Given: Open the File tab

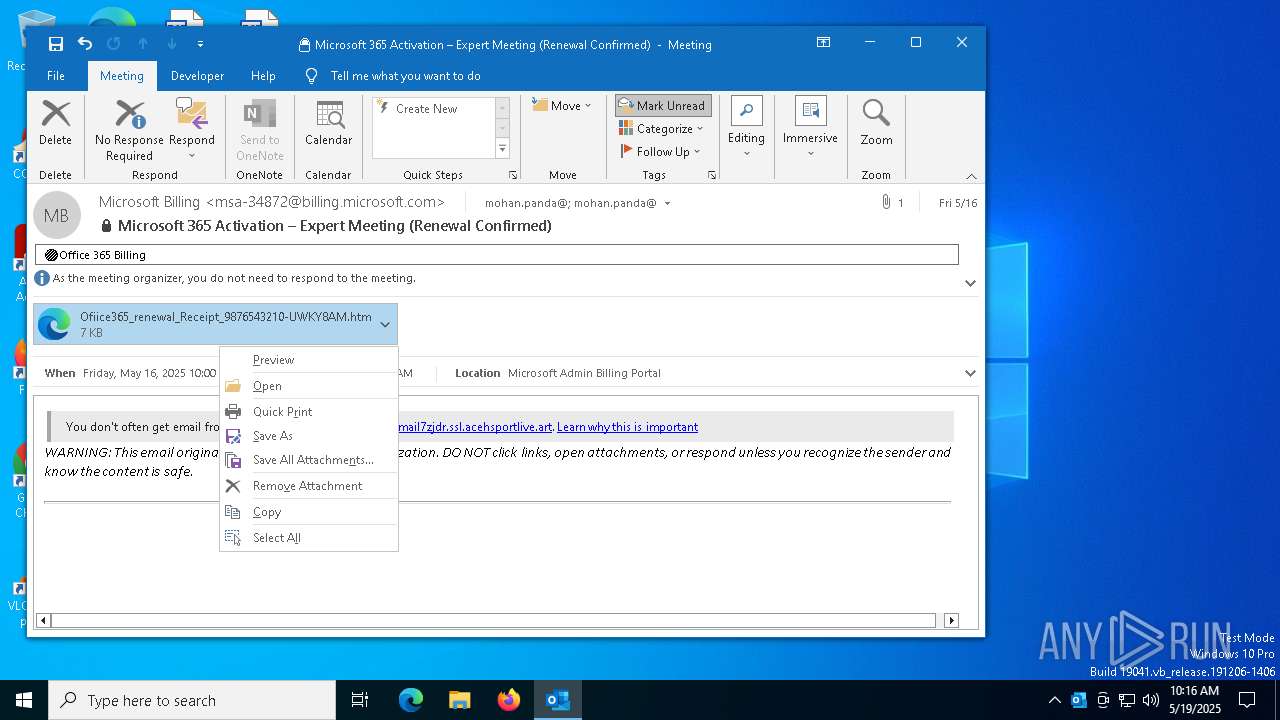Looking at the screenshot, I should pos(56,76).
